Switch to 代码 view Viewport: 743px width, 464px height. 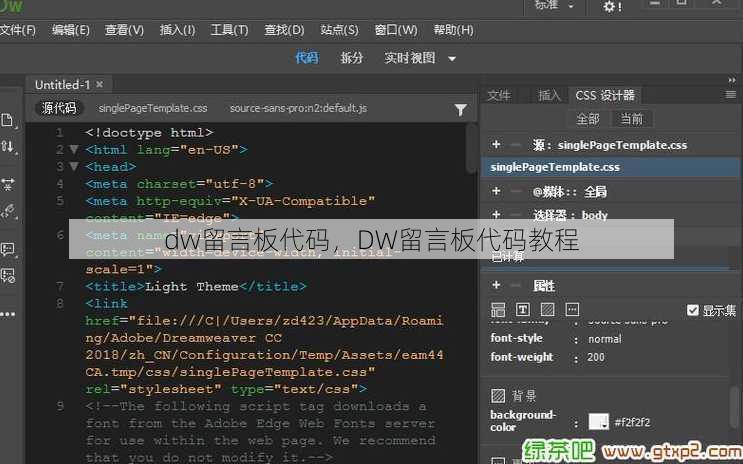(x=307, y=58)
